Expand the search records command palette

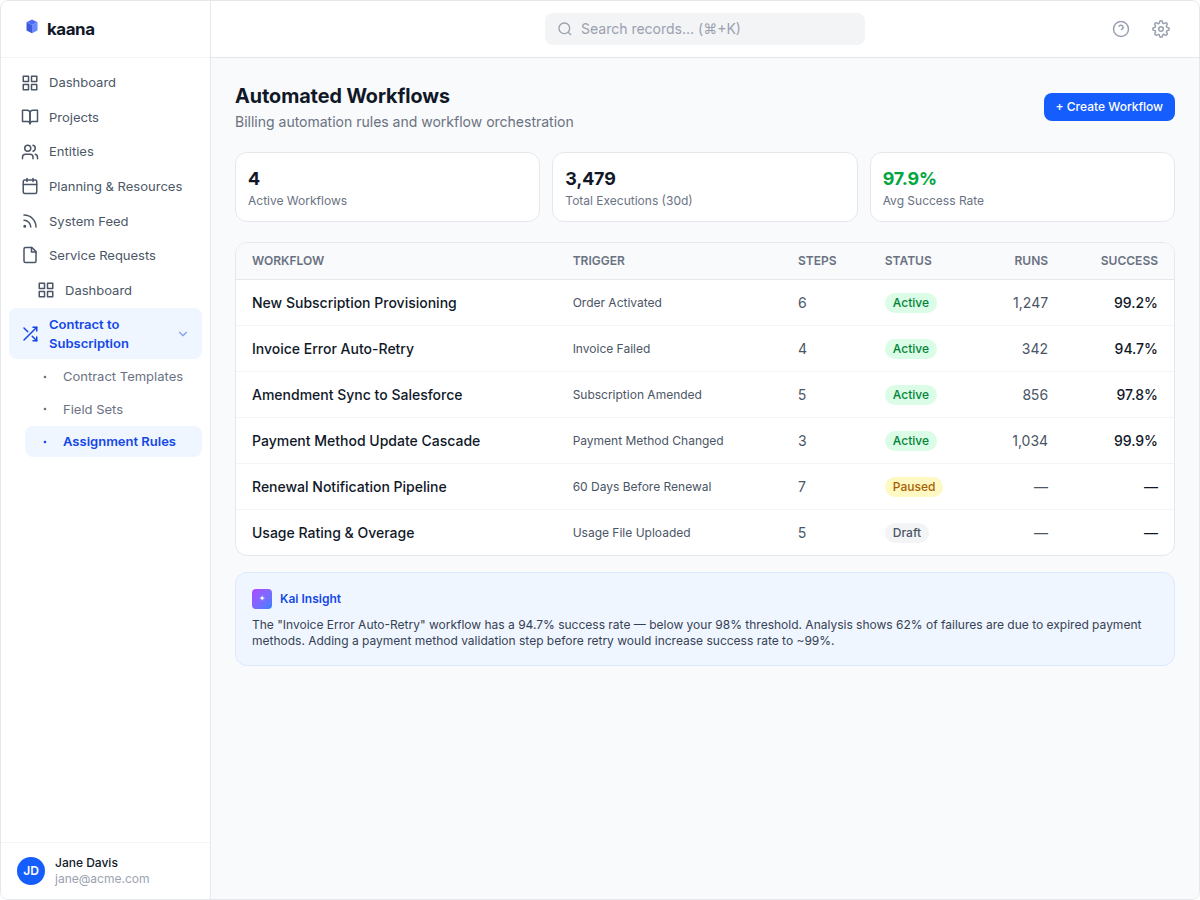[x=704, y=28]
